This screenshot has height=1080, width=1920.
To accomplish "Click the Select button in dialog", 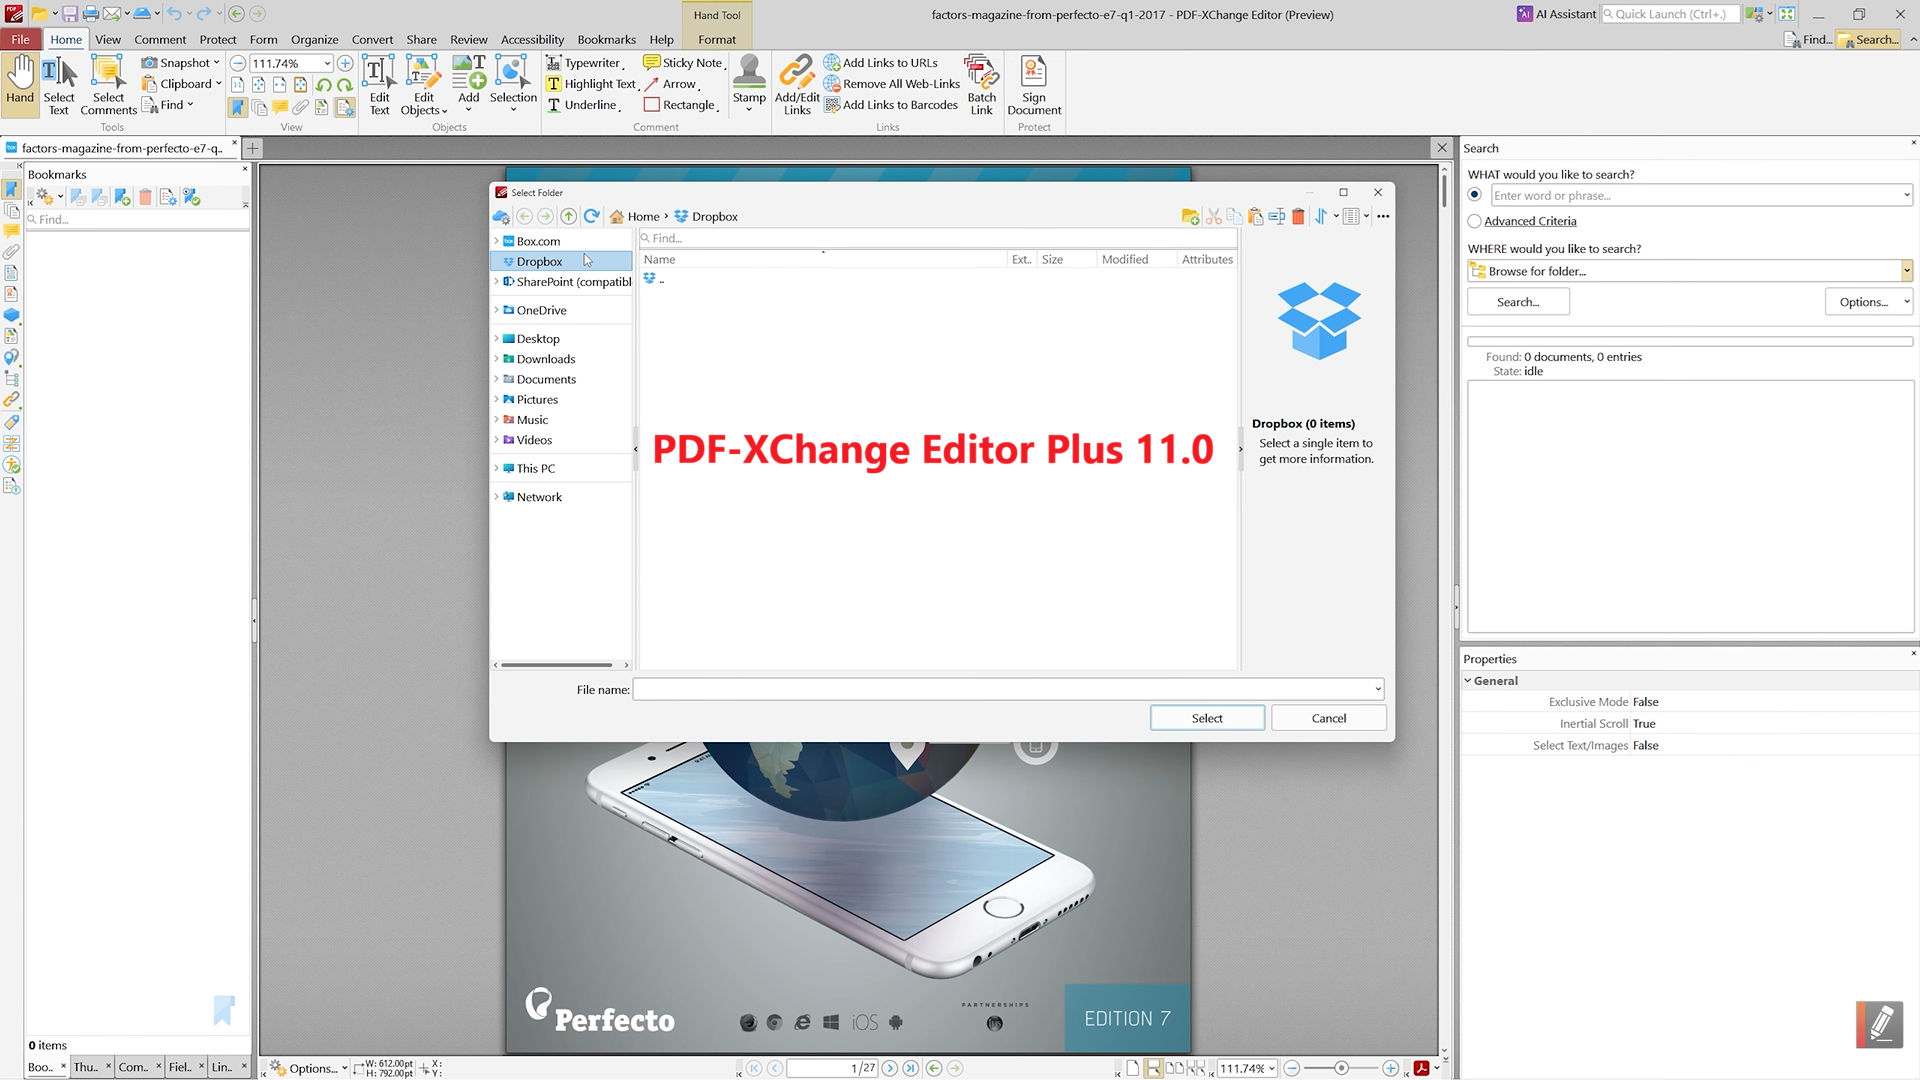I will click(x=1207, y=718).
